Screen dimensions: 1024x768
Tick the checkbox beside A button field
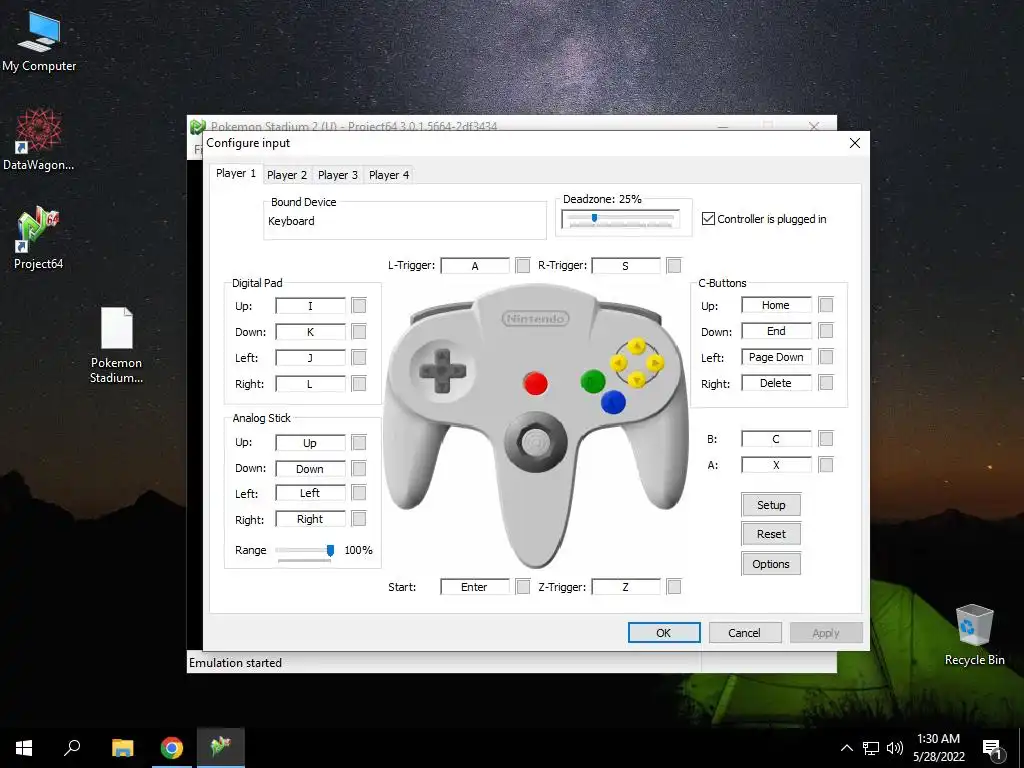pyautogui.click(x=825, y=465)
